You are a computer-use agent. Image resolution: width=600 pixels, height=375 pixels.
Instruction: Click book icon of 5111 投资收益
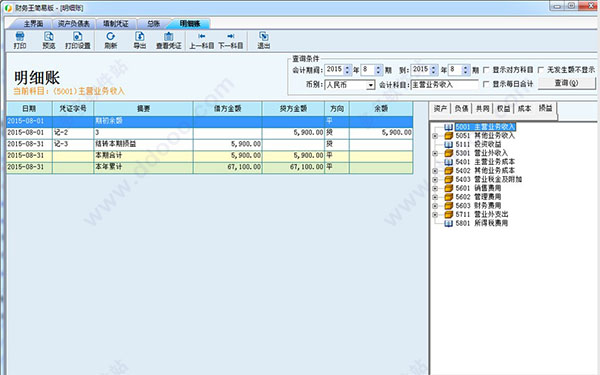448,145
